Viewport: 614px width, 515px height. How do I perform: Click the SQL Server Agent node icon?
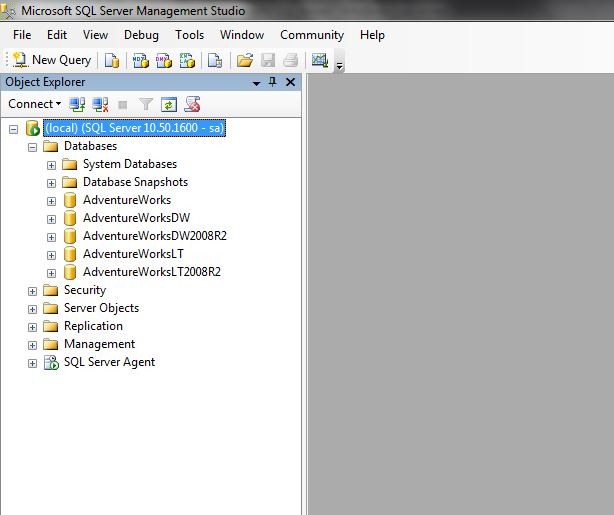(51, 363)
